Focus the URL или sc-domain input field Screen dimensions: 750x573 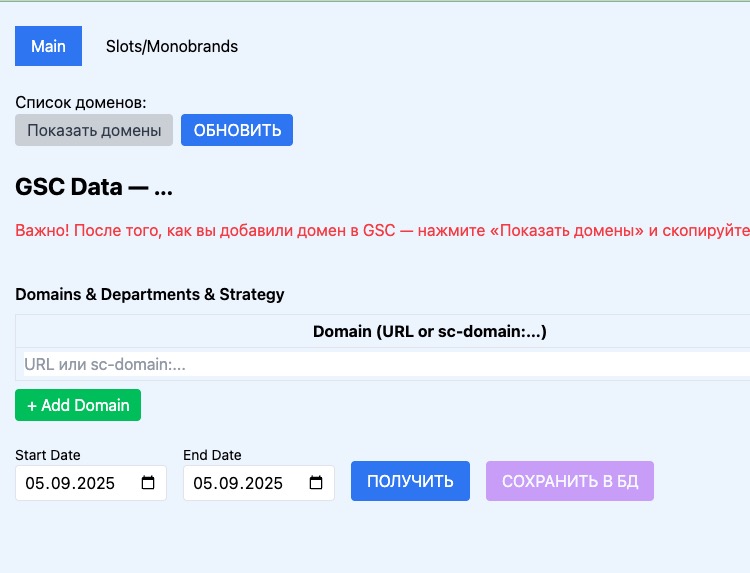(380, 365)
